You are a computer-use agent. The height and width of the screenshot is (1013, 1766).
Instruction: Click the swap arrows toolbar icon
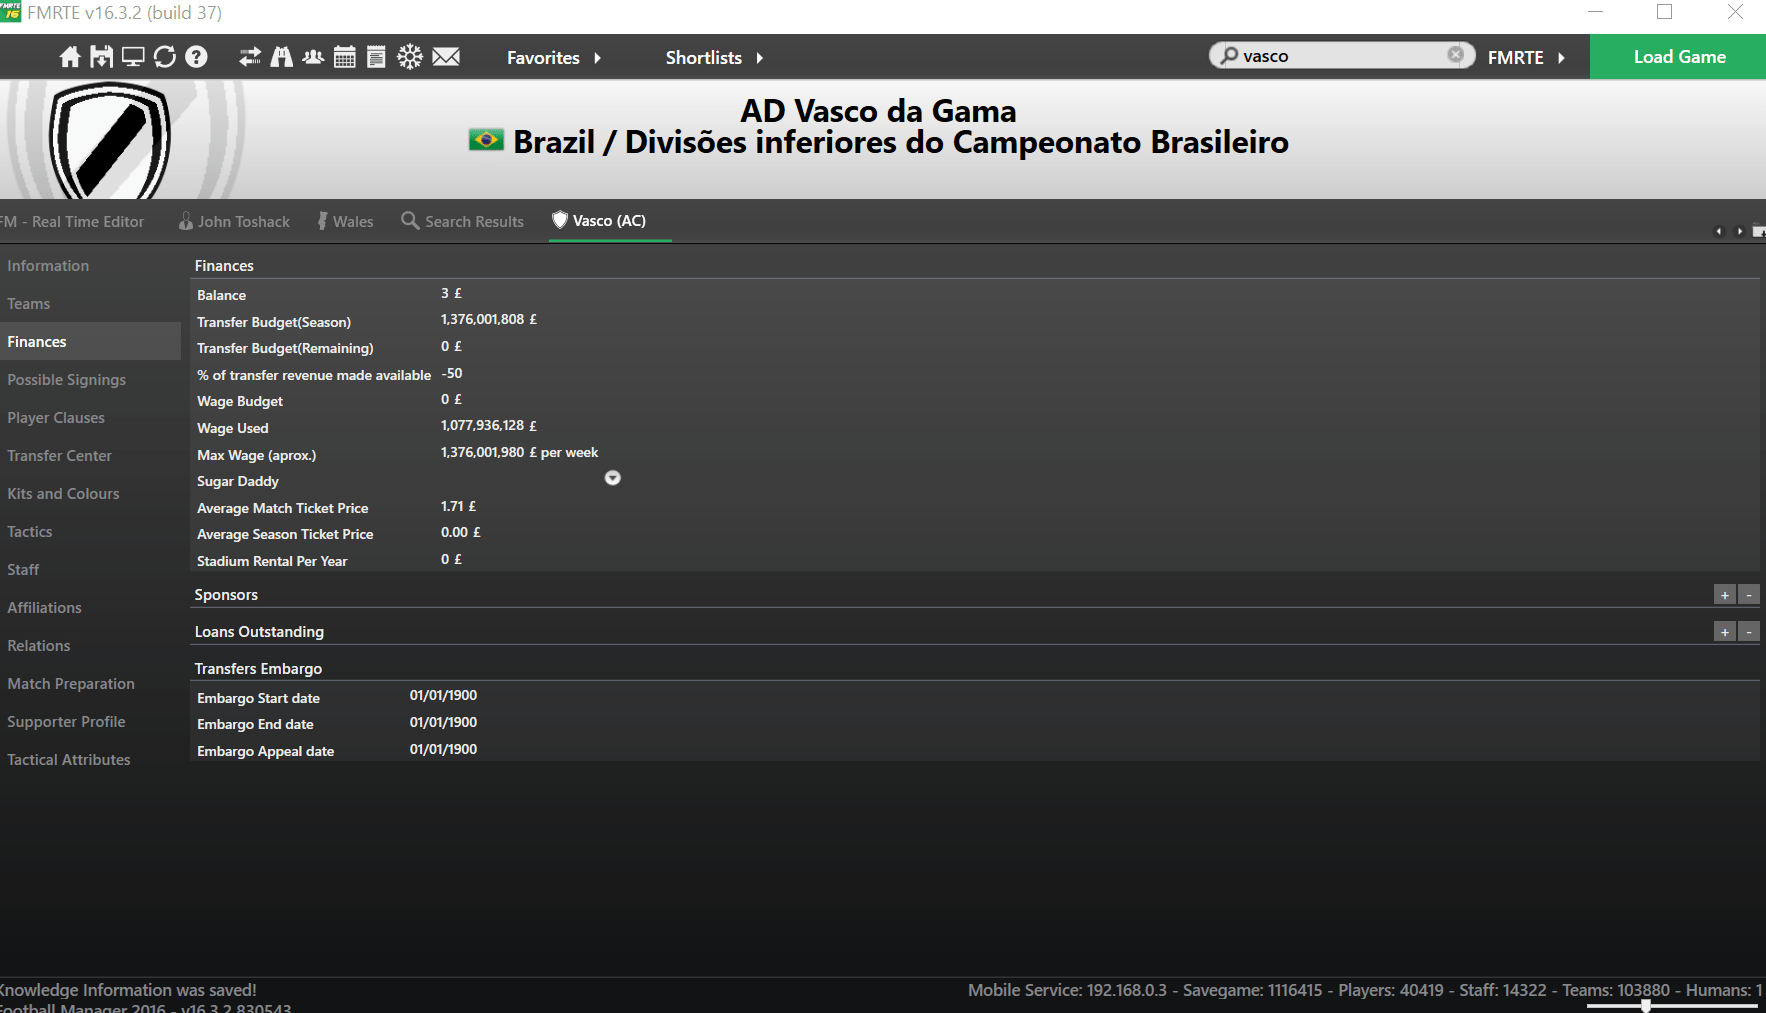(250, 57)
